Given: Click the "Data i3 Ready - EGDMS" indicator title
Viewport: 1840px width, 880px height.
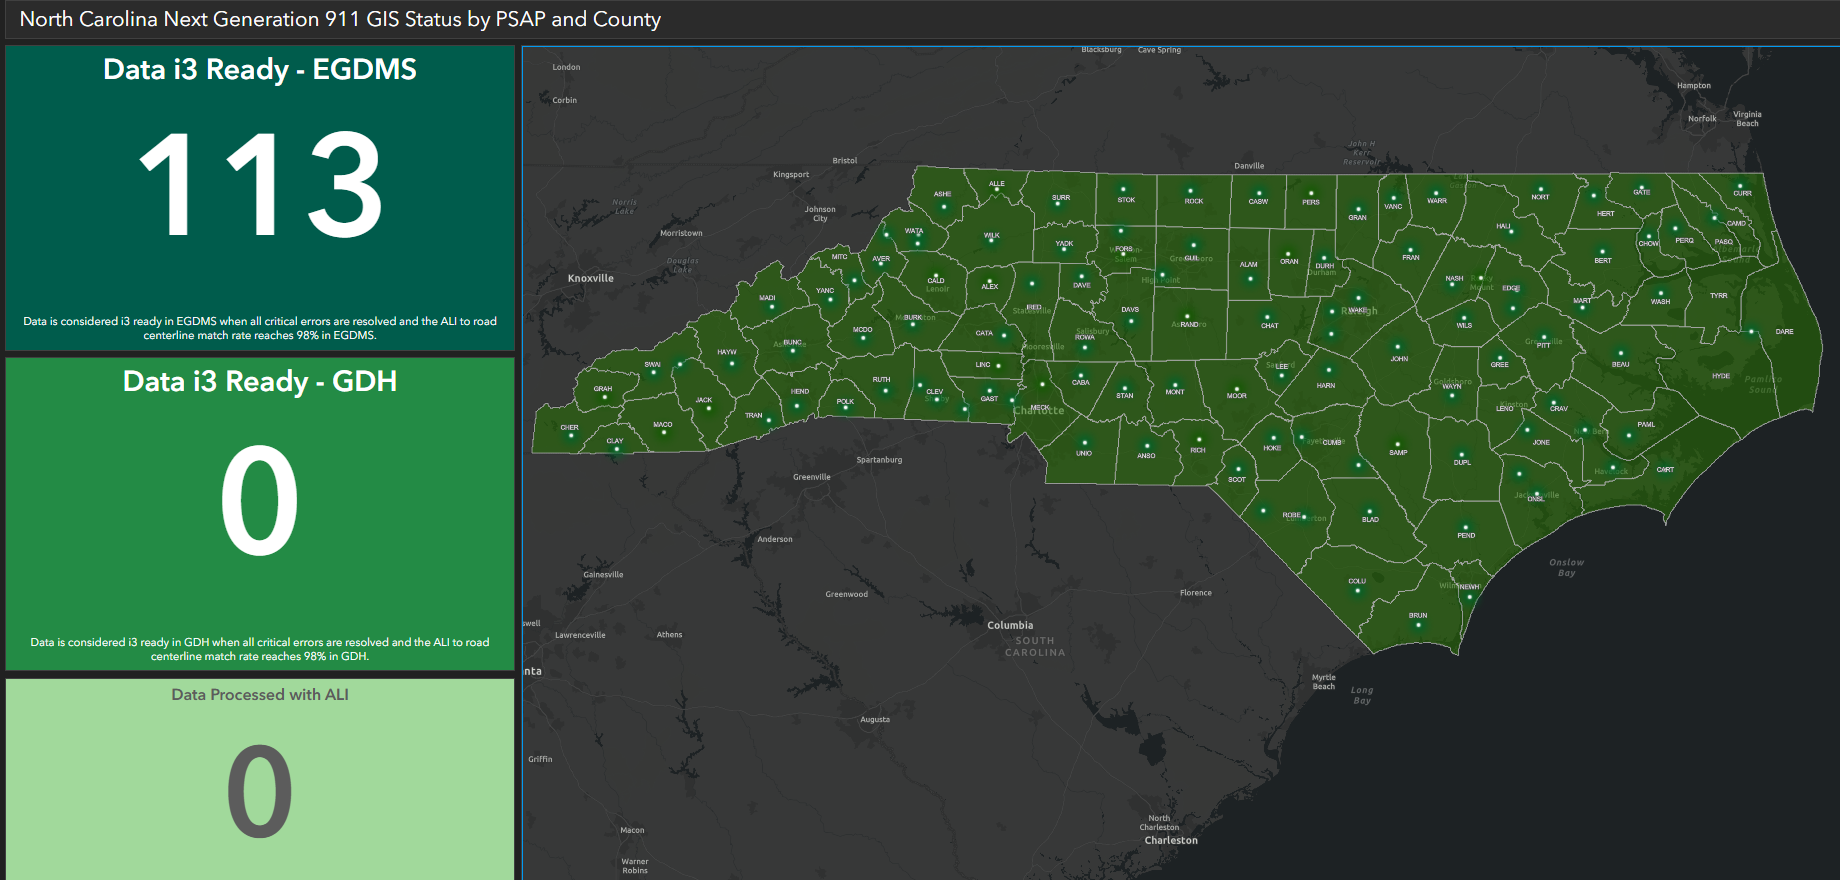Looking at the screenshot, I should [x=260, y=69].
